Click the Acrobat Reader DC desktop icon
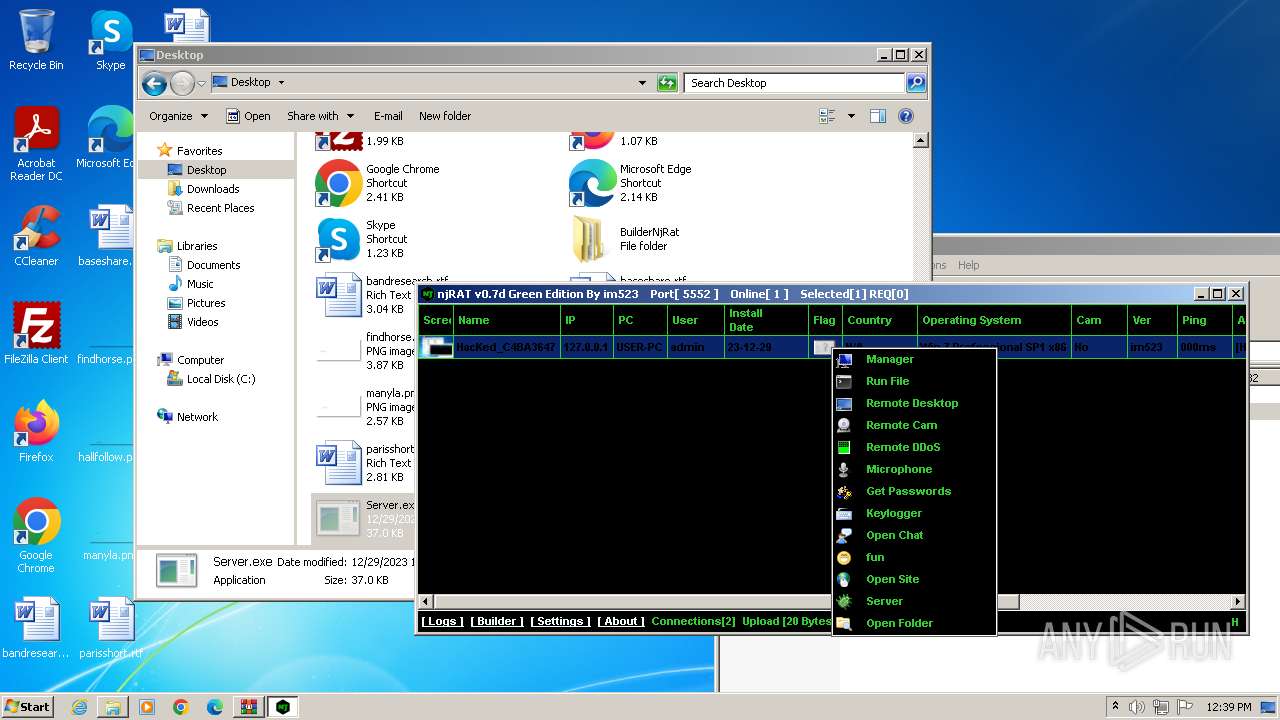 click(36, 145)
